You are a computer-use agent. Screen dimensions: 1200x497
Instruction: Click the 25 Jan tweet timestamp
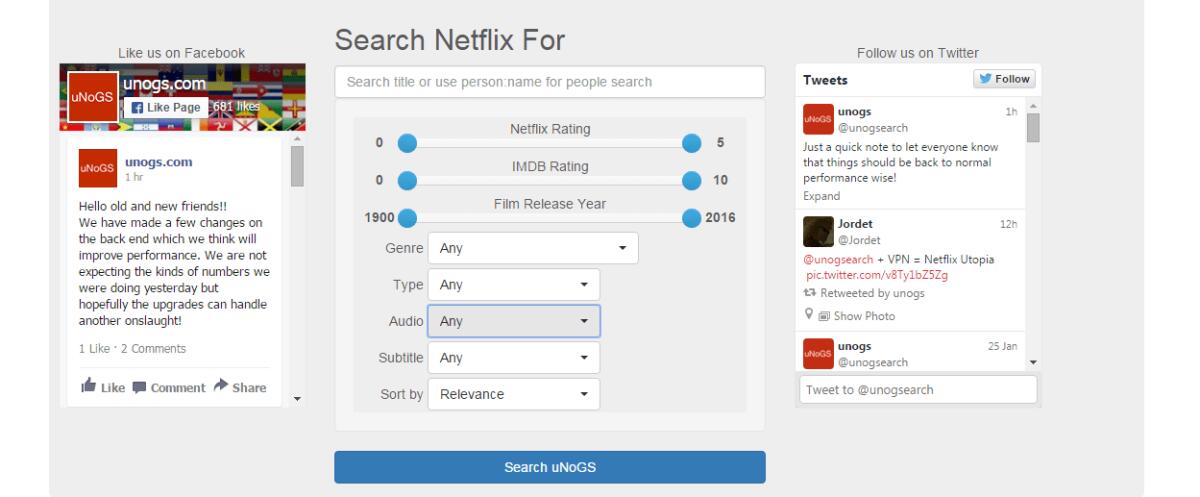[1003, 346]
